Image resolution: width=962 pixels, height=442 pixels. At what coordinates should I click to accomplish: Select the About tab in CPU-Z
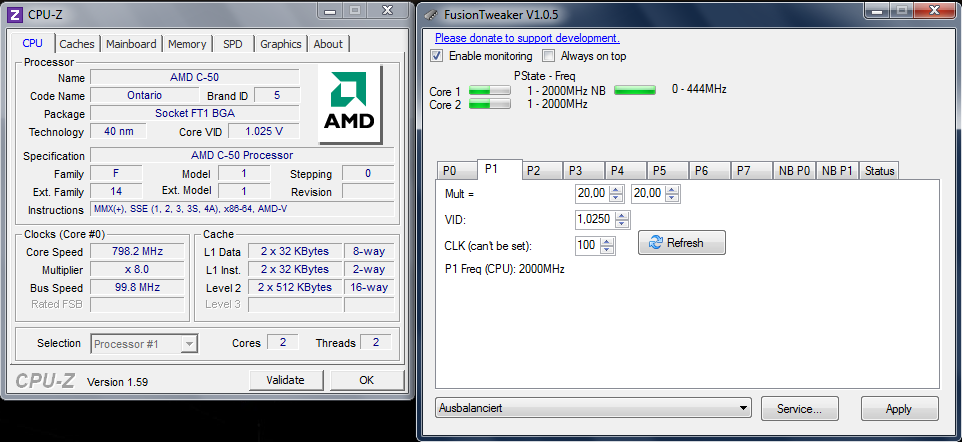coord(328,44)
